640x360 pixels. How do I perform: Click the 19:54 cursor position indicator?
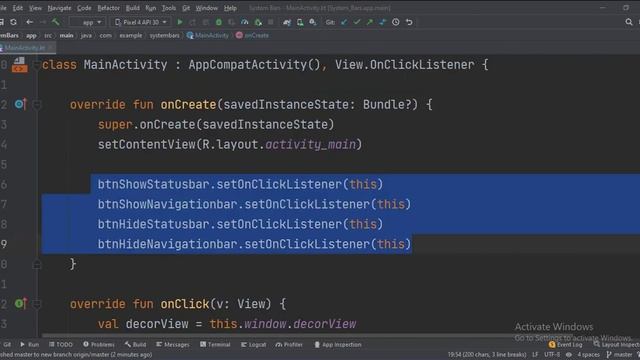pos(487,355)
